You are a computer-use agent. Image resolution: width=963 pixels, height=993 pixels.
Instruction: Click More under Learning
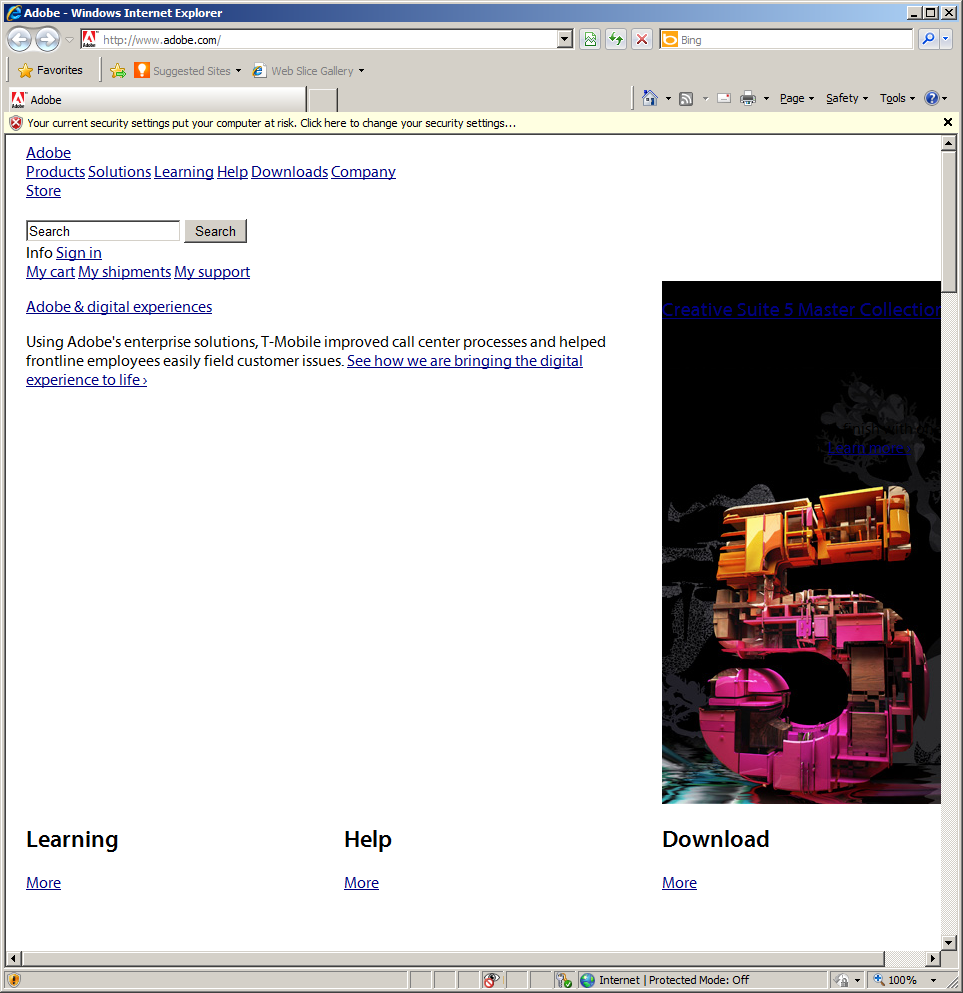[x=43, y=883]
